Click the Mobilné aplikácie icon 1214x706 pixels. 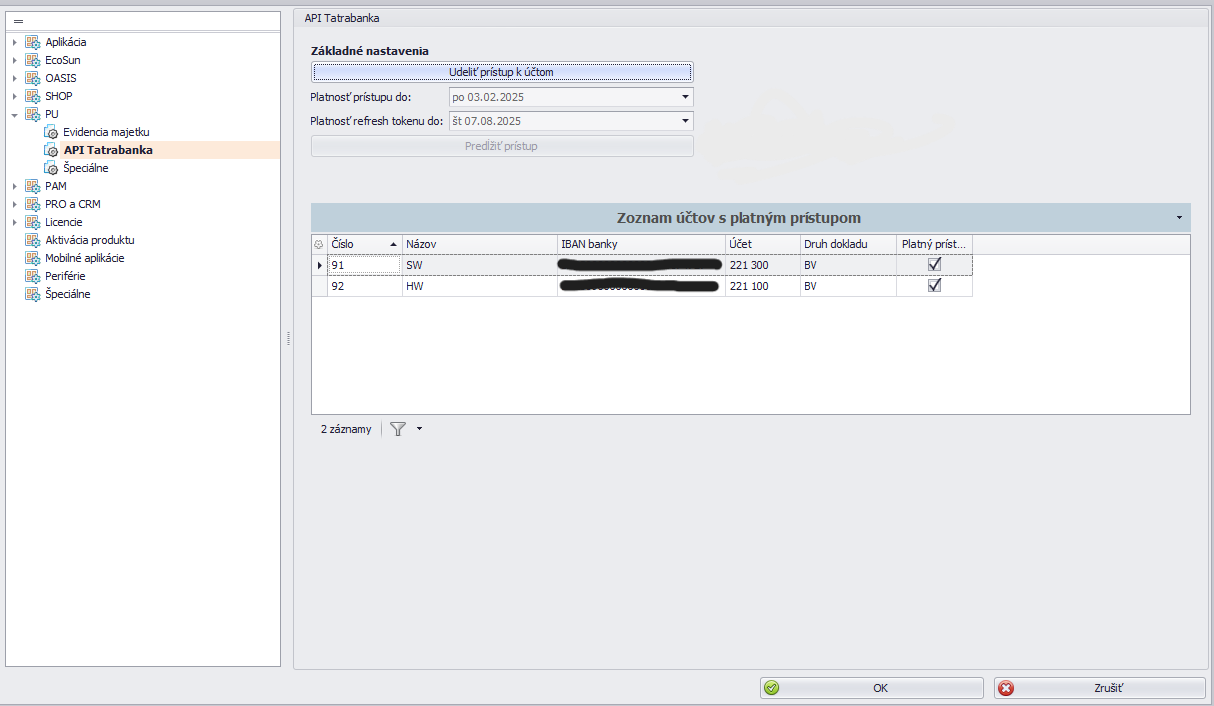pos(33,258)
